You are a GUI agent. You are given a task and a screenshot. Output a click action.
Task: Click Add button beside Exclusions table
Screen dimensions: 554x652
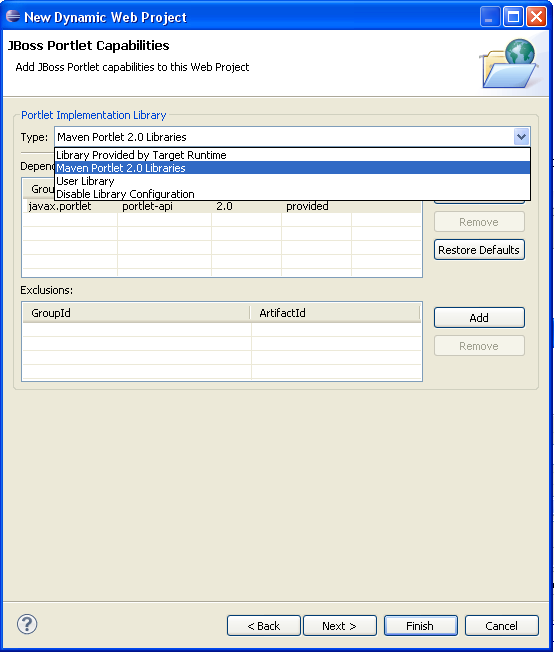[479, 318]
